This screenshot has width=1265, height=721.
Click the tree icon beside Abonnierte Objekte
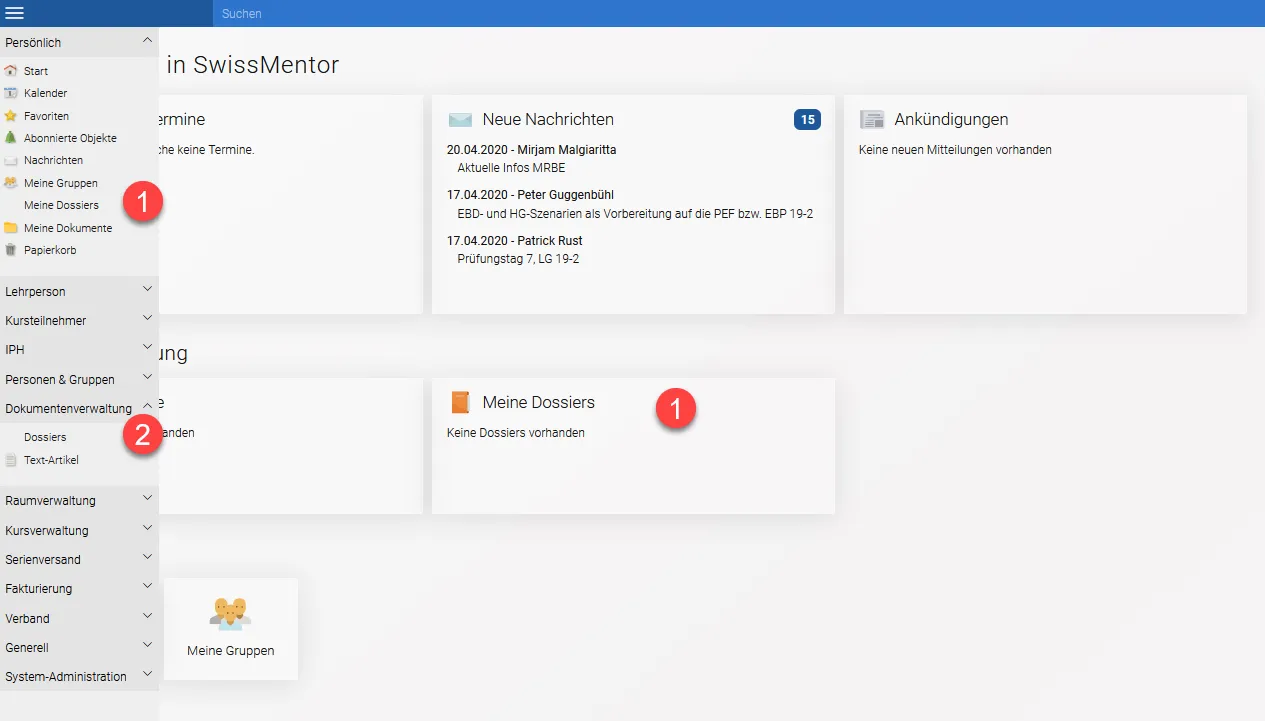(11, 138)
